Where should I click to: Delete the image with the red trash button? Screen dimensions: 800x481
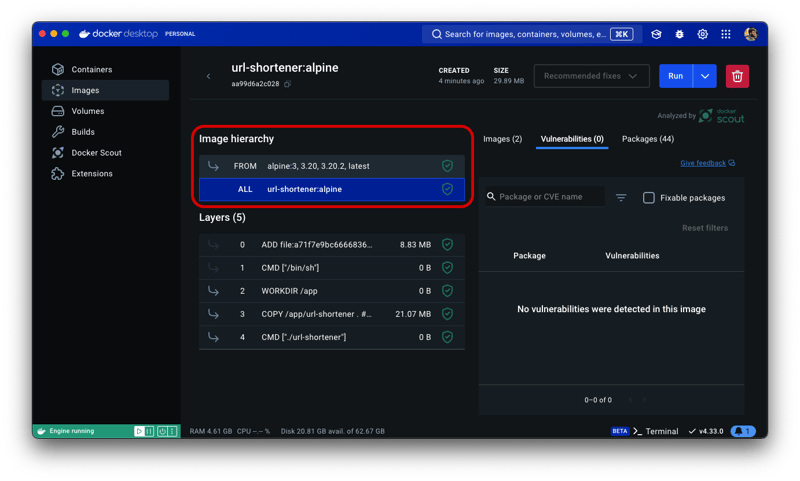[x=737, y=77]
